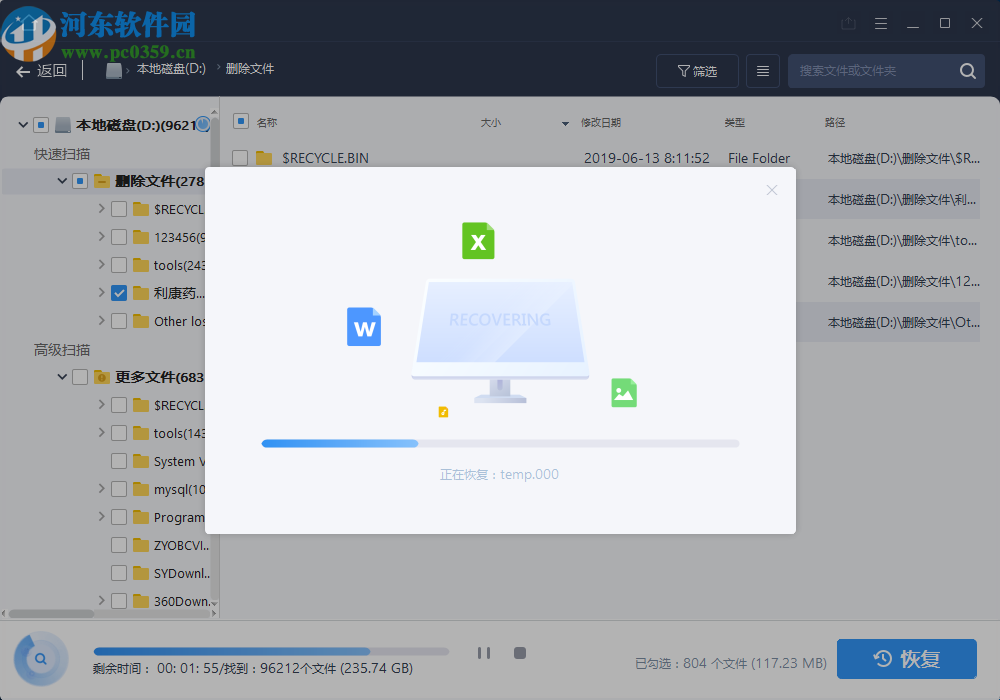Uncheck the 利康药 folder checkbox
Screen dimensions: 1000x700
tap(118, 292)
